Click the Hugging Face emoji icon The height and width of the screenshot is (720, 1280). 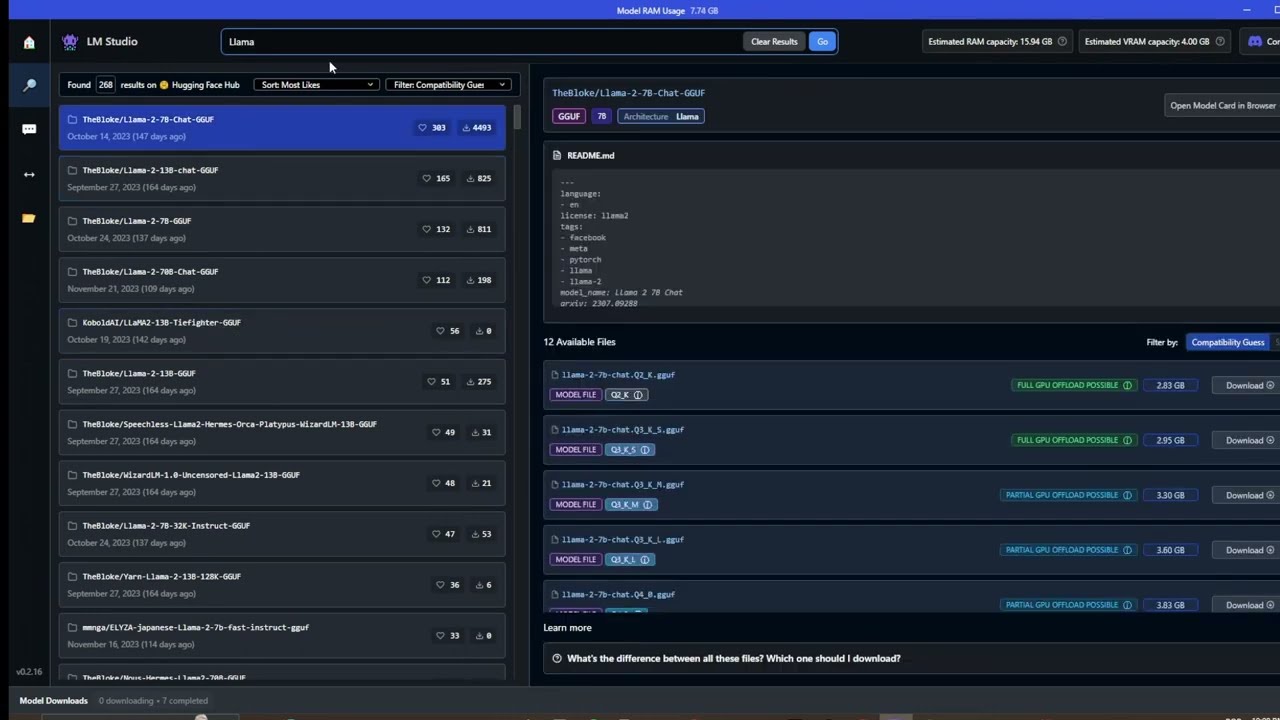(164, 85)
